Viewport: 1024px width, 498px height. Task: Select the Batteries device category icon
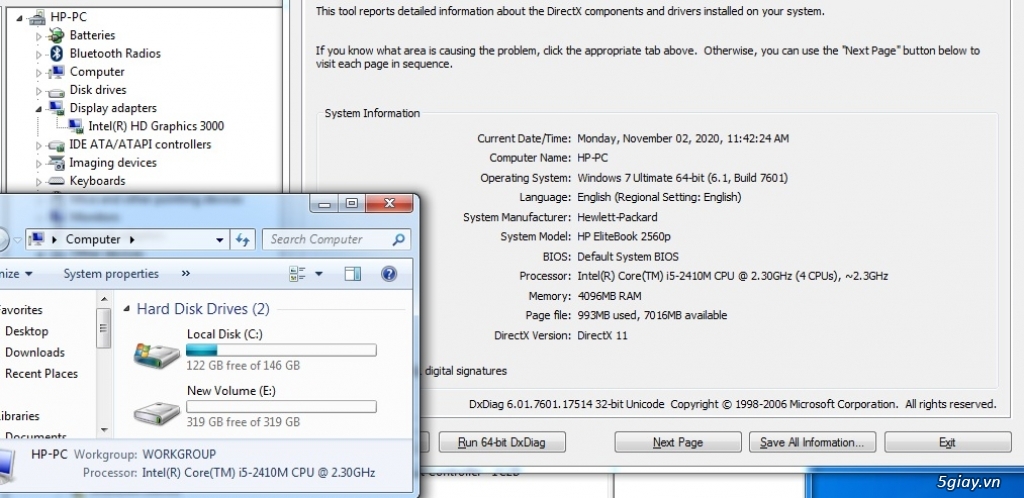tap(57, 35)
